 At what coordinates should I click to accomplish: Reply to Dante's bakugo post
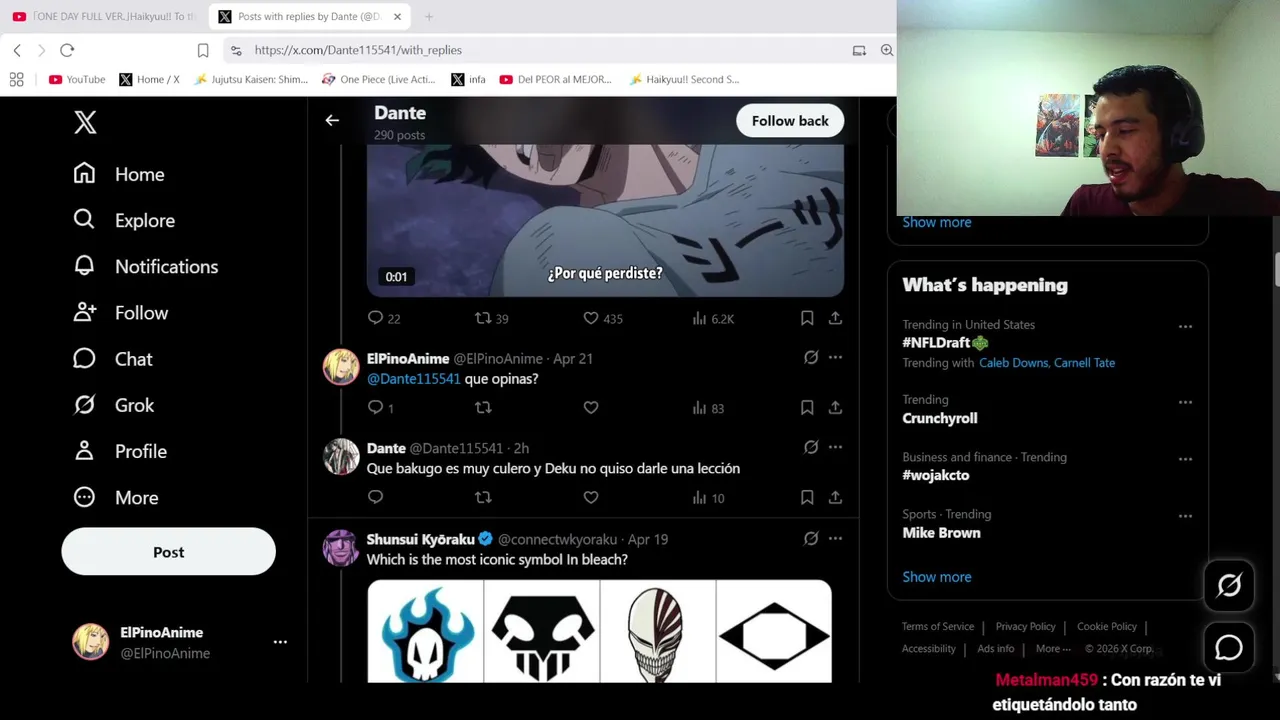pos(375,497)
